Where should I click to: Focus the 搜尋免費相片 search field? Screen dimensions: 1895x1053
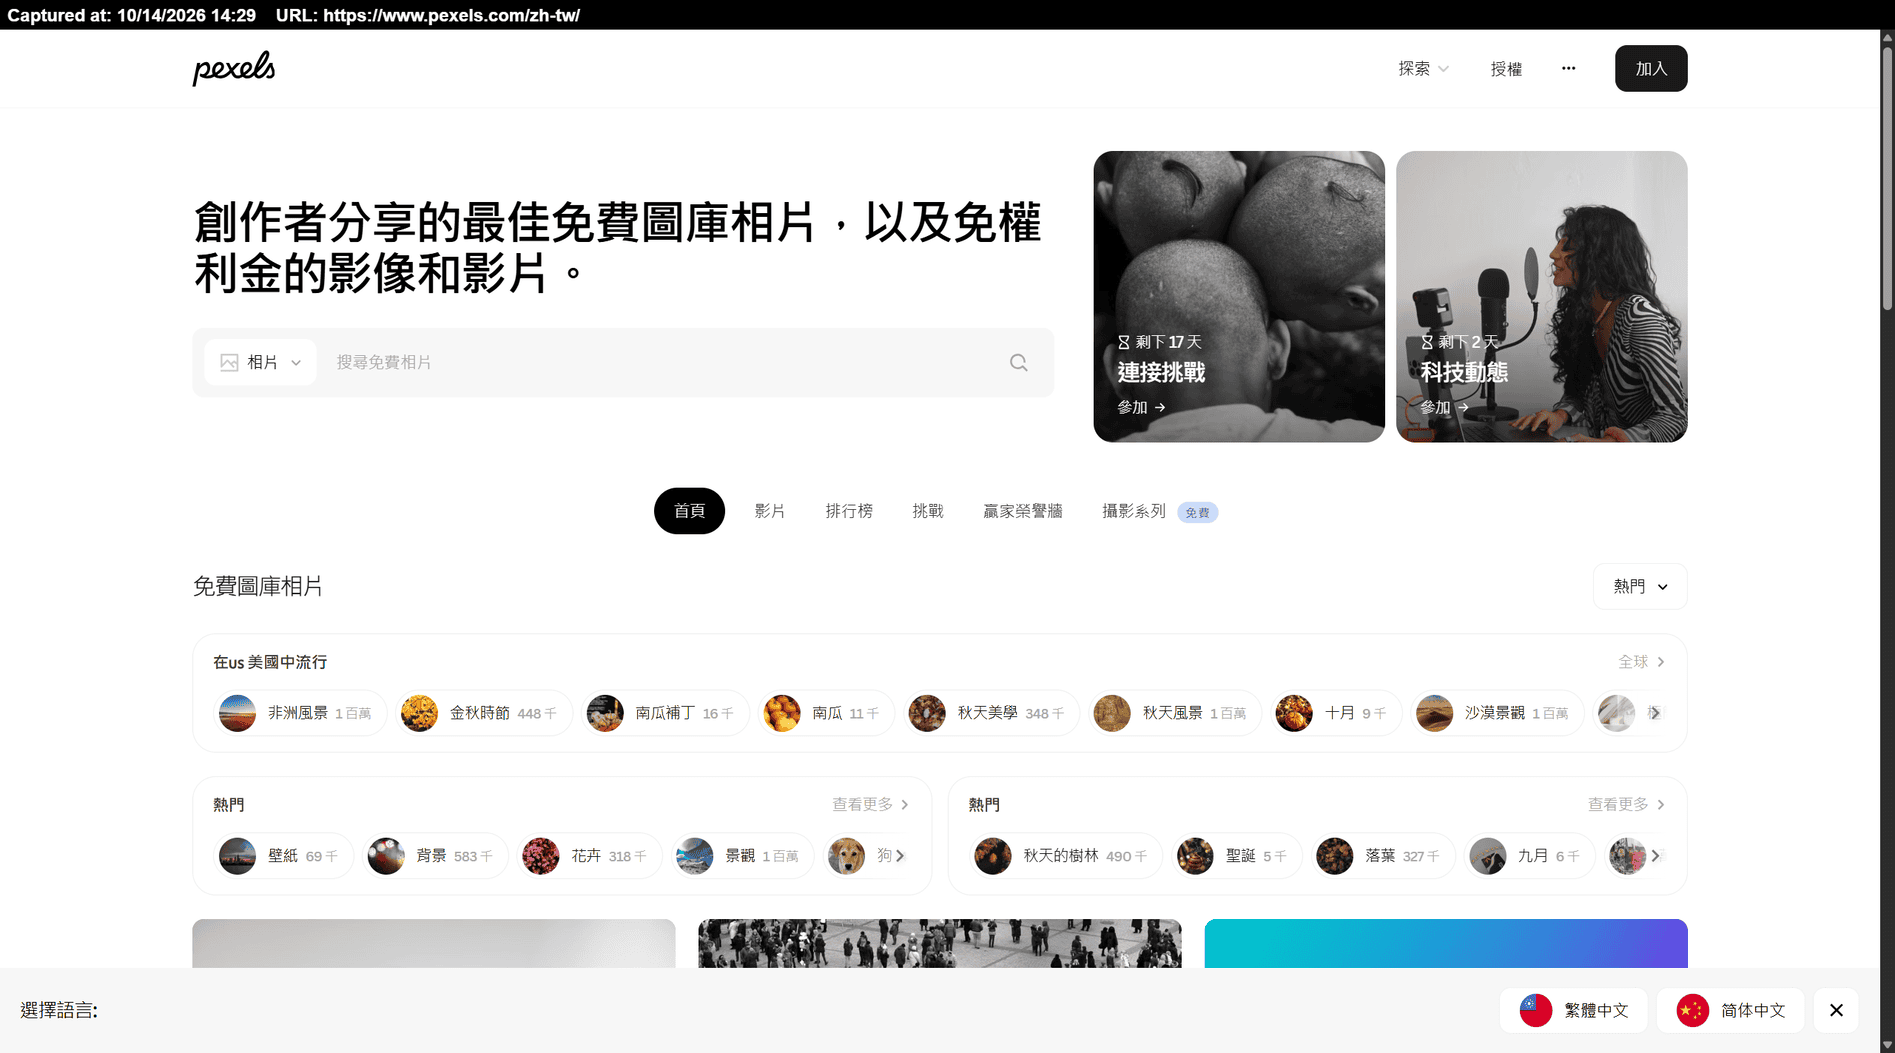pos(660,362)
